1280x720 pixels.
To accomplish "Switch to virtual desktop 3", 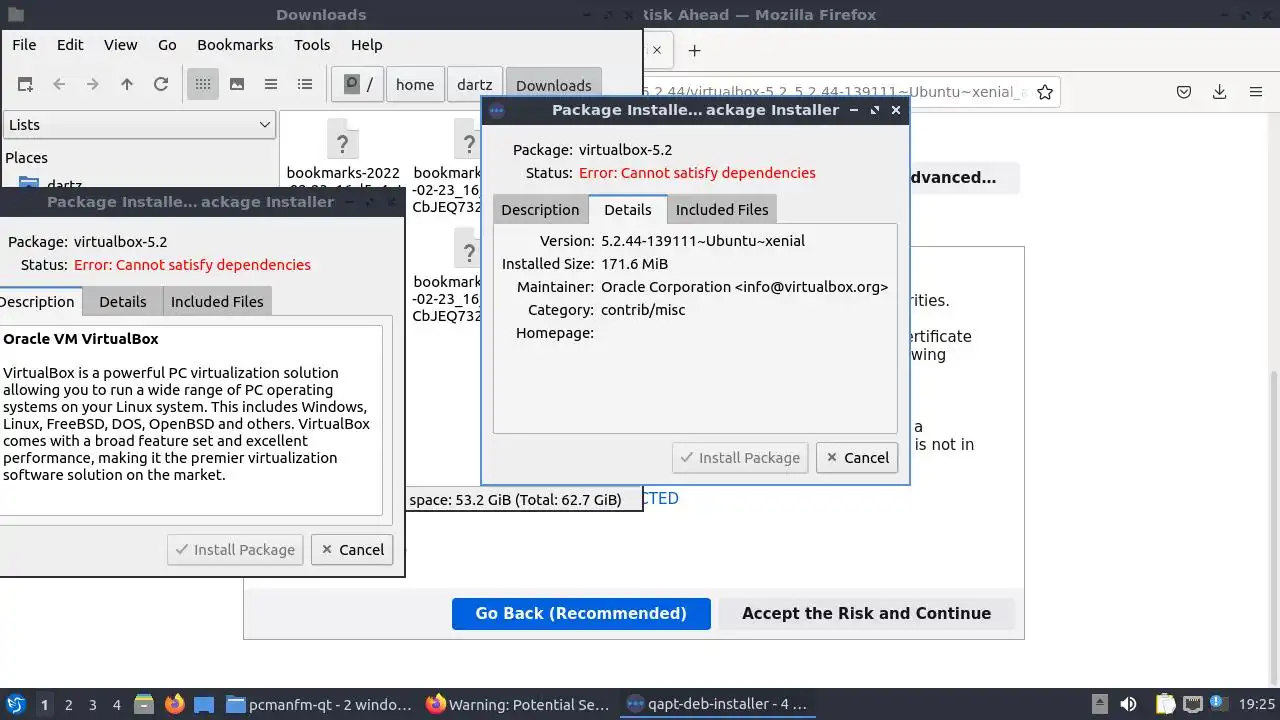I will 93,705.
